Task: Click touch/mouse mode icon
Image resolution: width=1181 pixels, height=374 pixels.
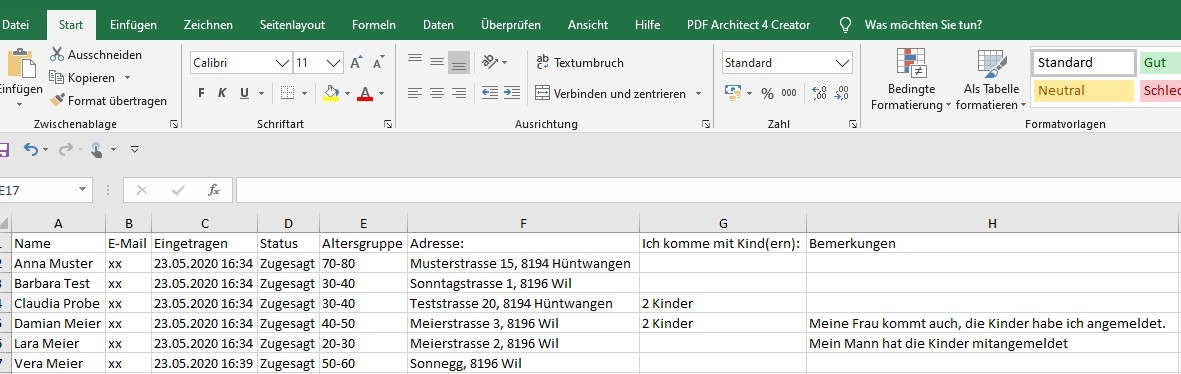Action: click(96, 150)
